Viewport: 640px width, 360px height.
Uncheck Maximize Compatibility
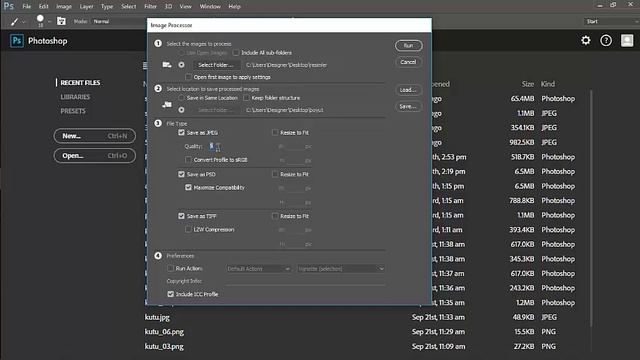(188, 187)
